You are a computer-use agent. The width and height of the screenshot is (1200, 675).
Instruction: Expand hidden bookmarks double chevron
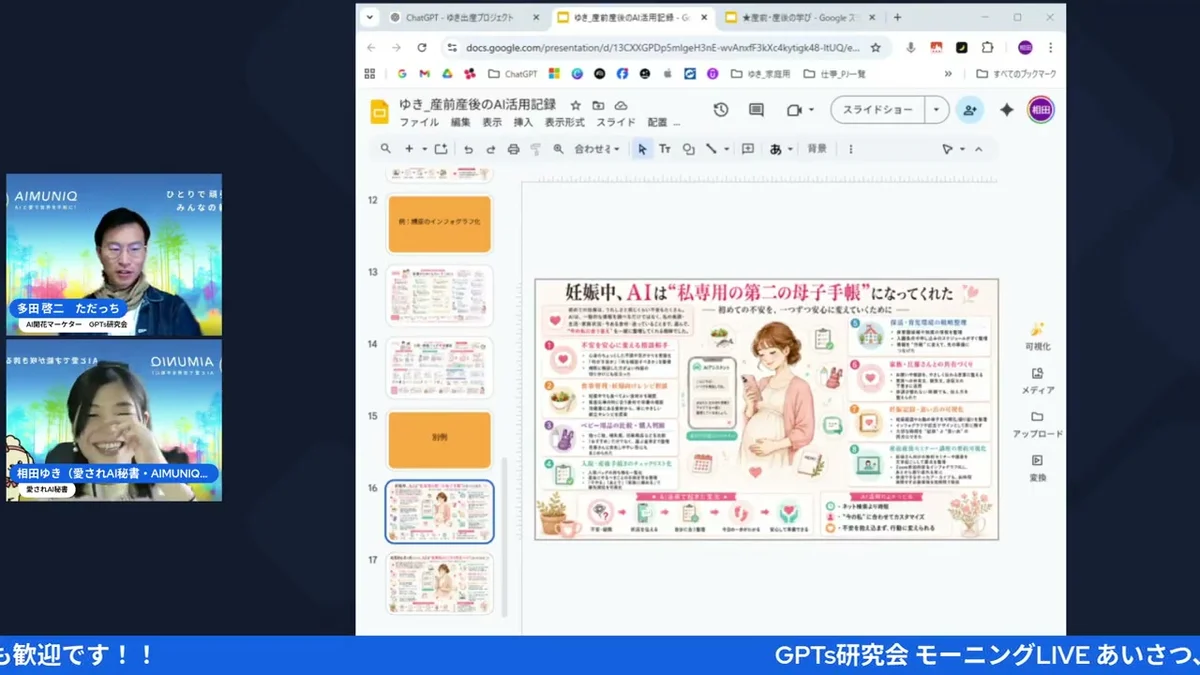coord(948,74)
